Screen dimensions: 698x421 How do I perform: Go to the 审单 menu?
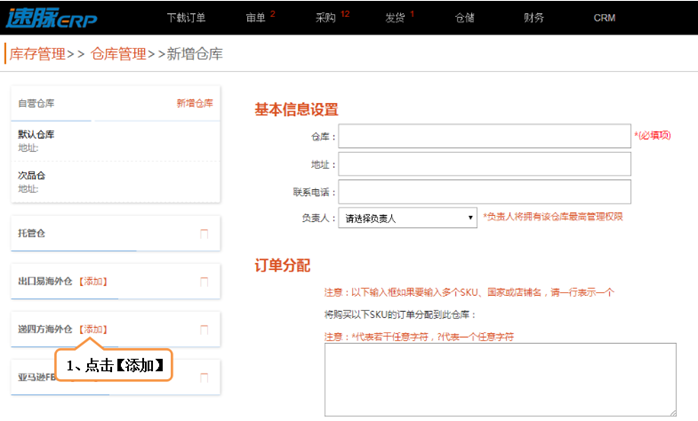[x=255, y=18]
